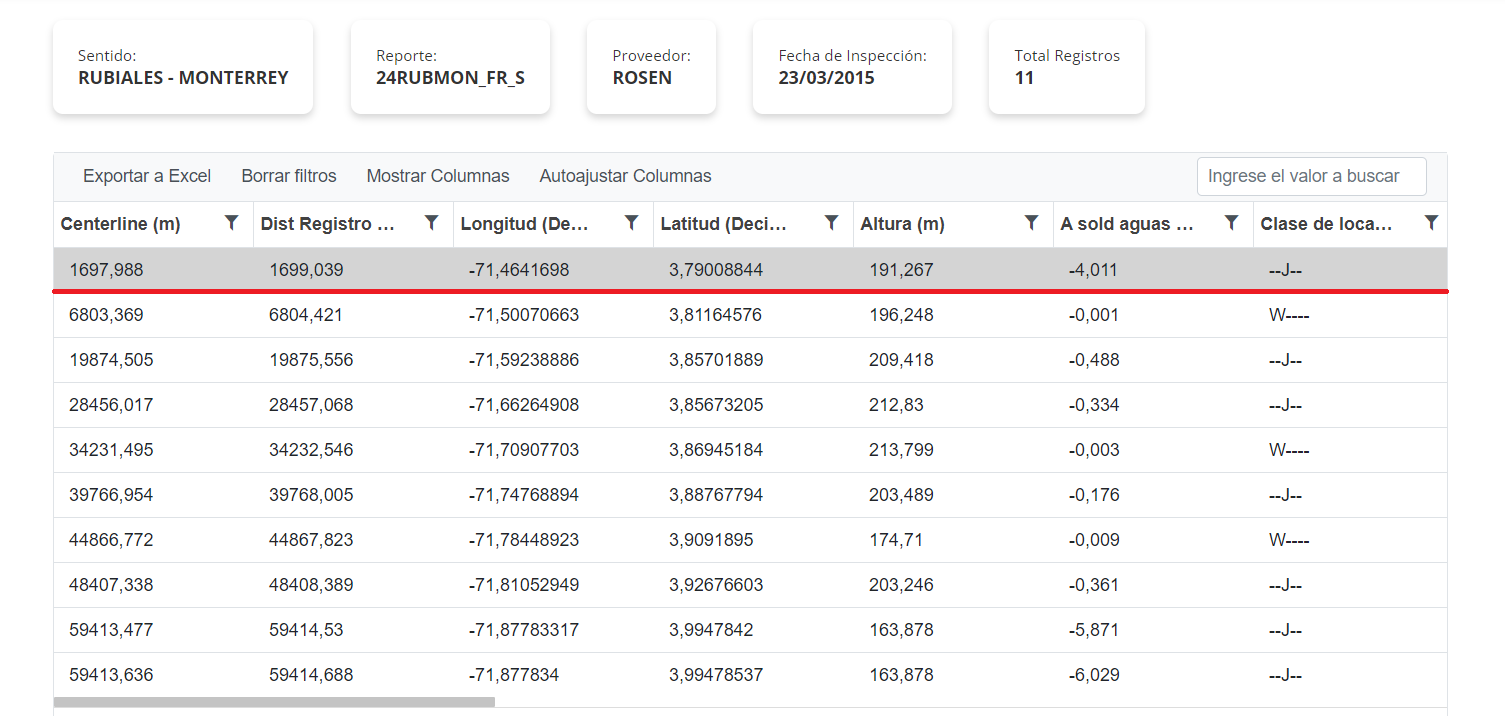
Task: Click the horizontal scrollbar thumb
Action: (x=274, y=702)
